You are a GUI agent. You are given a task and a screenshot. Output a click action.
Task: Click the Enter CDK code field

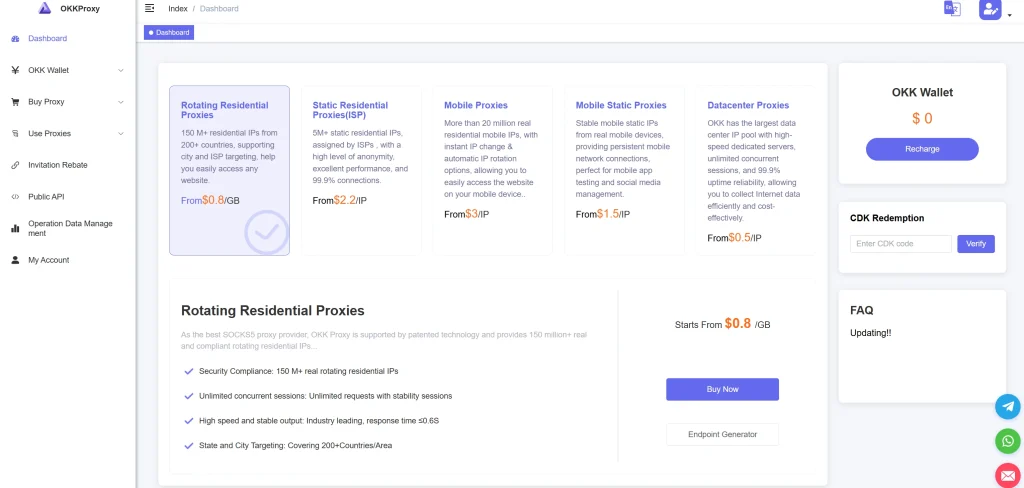coord(900,244)
